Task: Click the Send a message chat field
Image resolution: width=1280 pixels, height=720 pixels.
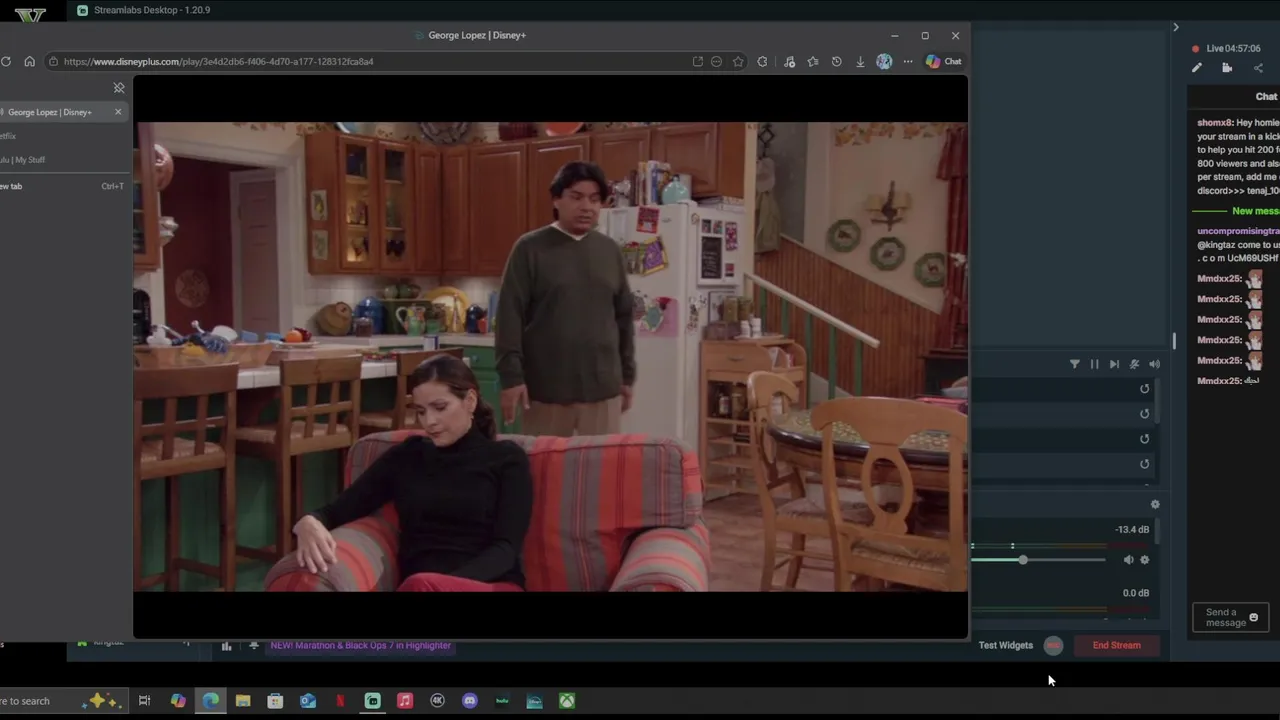Action: click(x=1230, y=617)
